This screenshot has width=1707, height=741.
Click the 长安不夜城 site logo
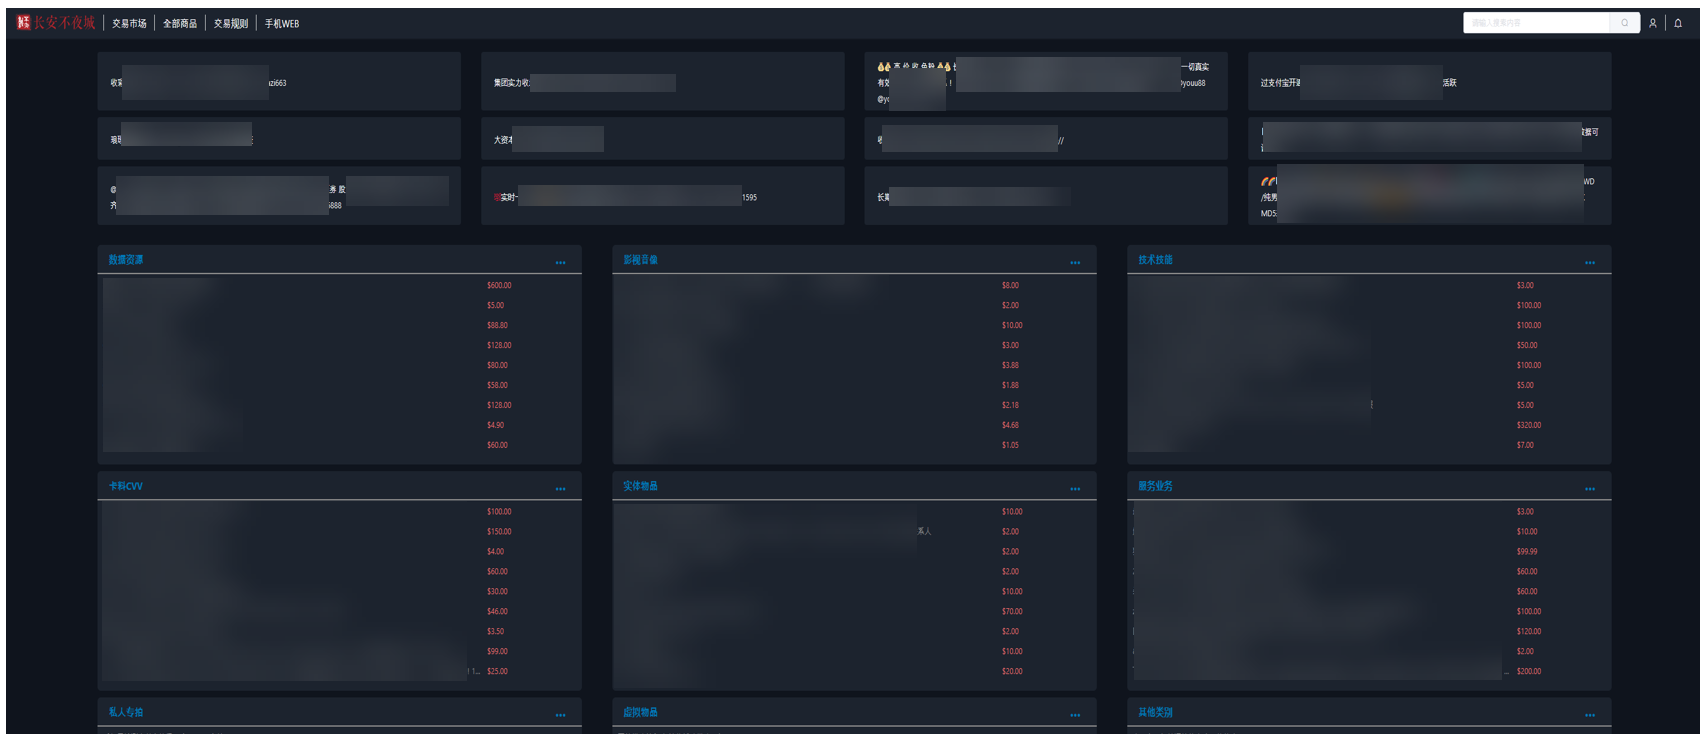(56, 23)
